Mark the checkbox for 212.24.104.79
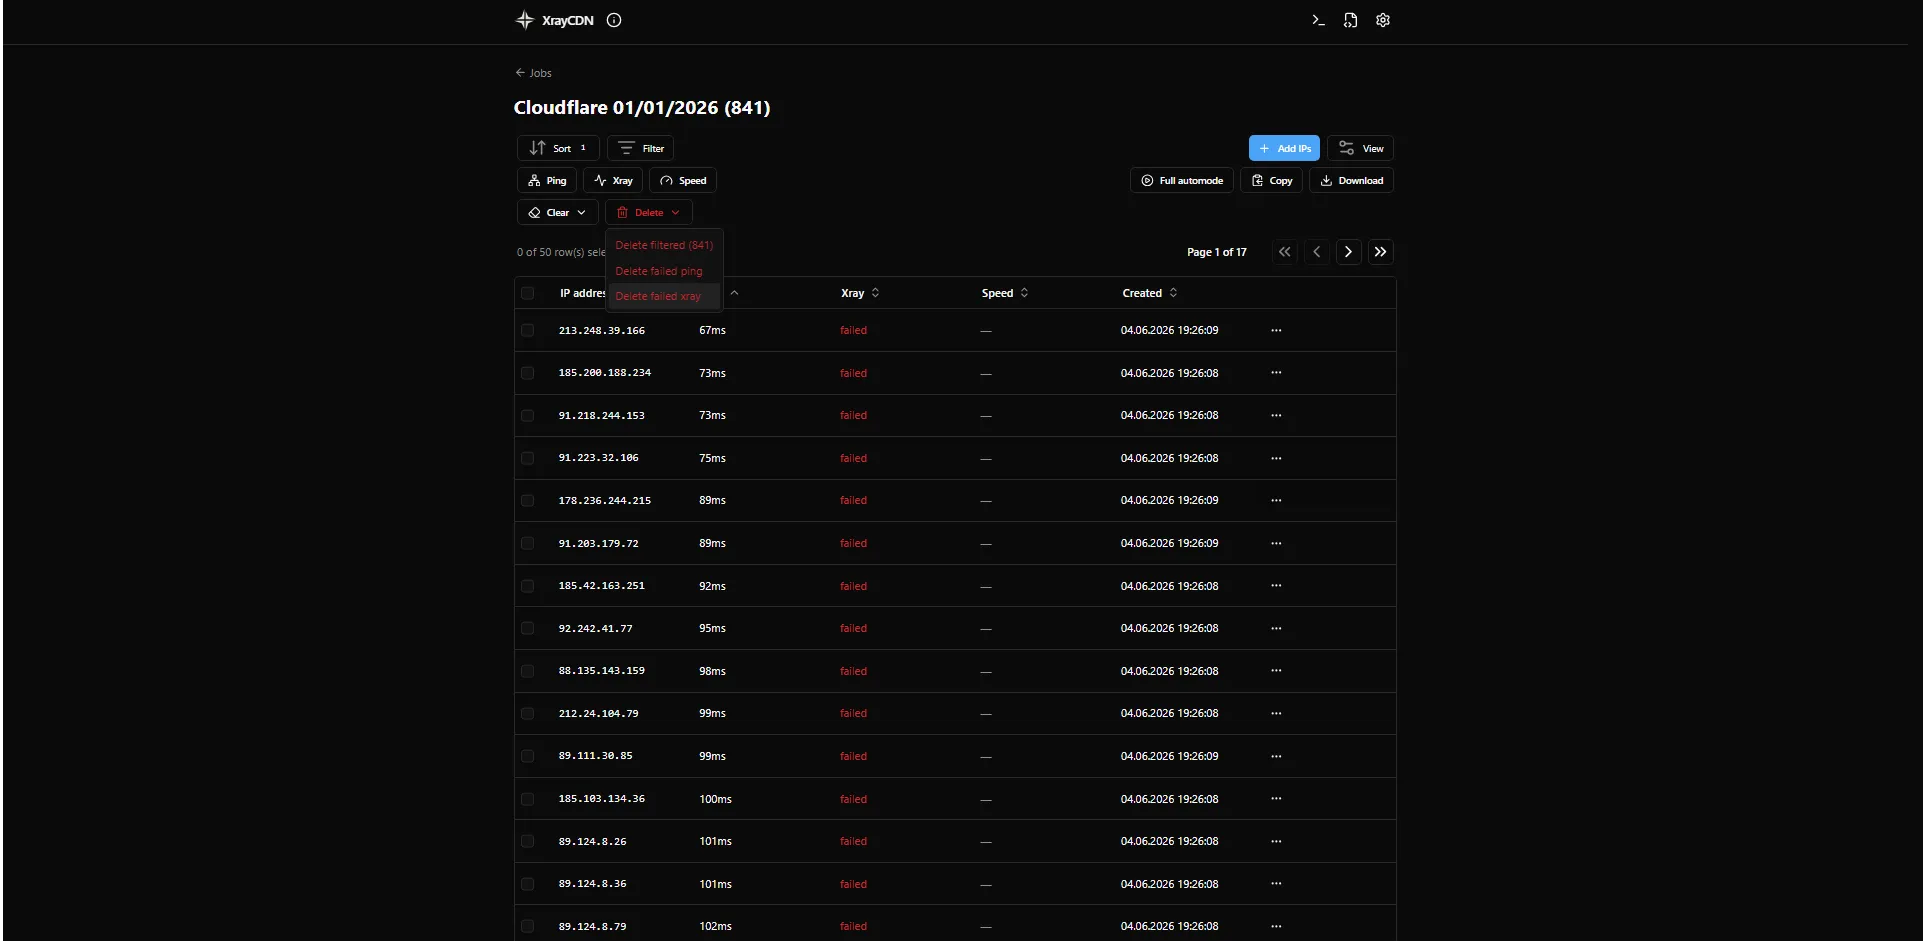Image resolution: width=1926 pixels, height=948 pixels. (x=528, y=713)
